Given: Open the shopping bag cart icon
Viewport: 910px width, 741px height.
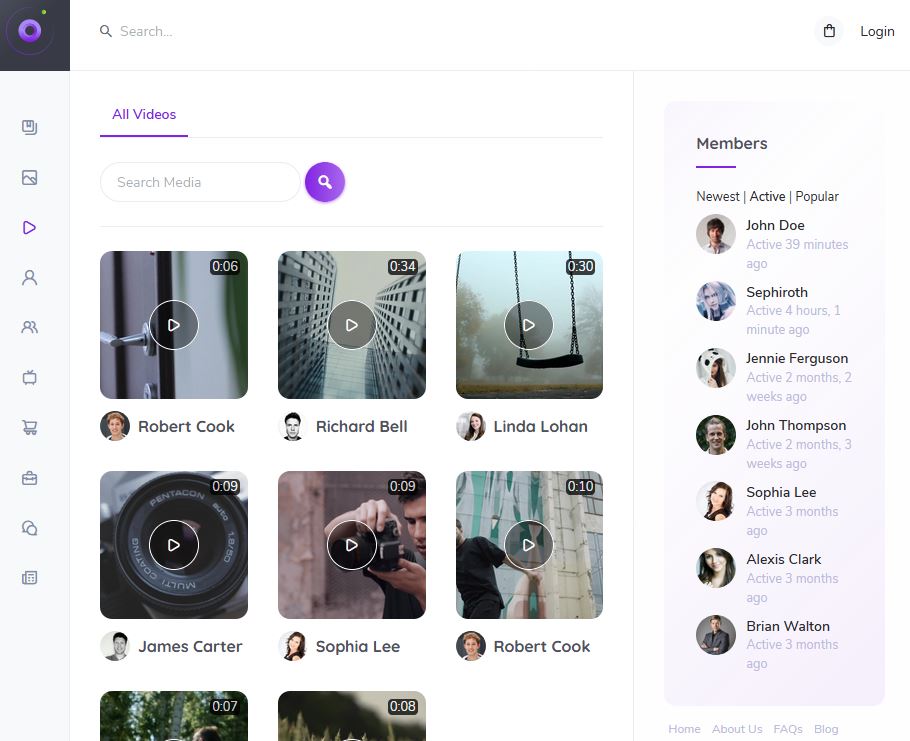Looking at the screenshot, I should (829, 31).
